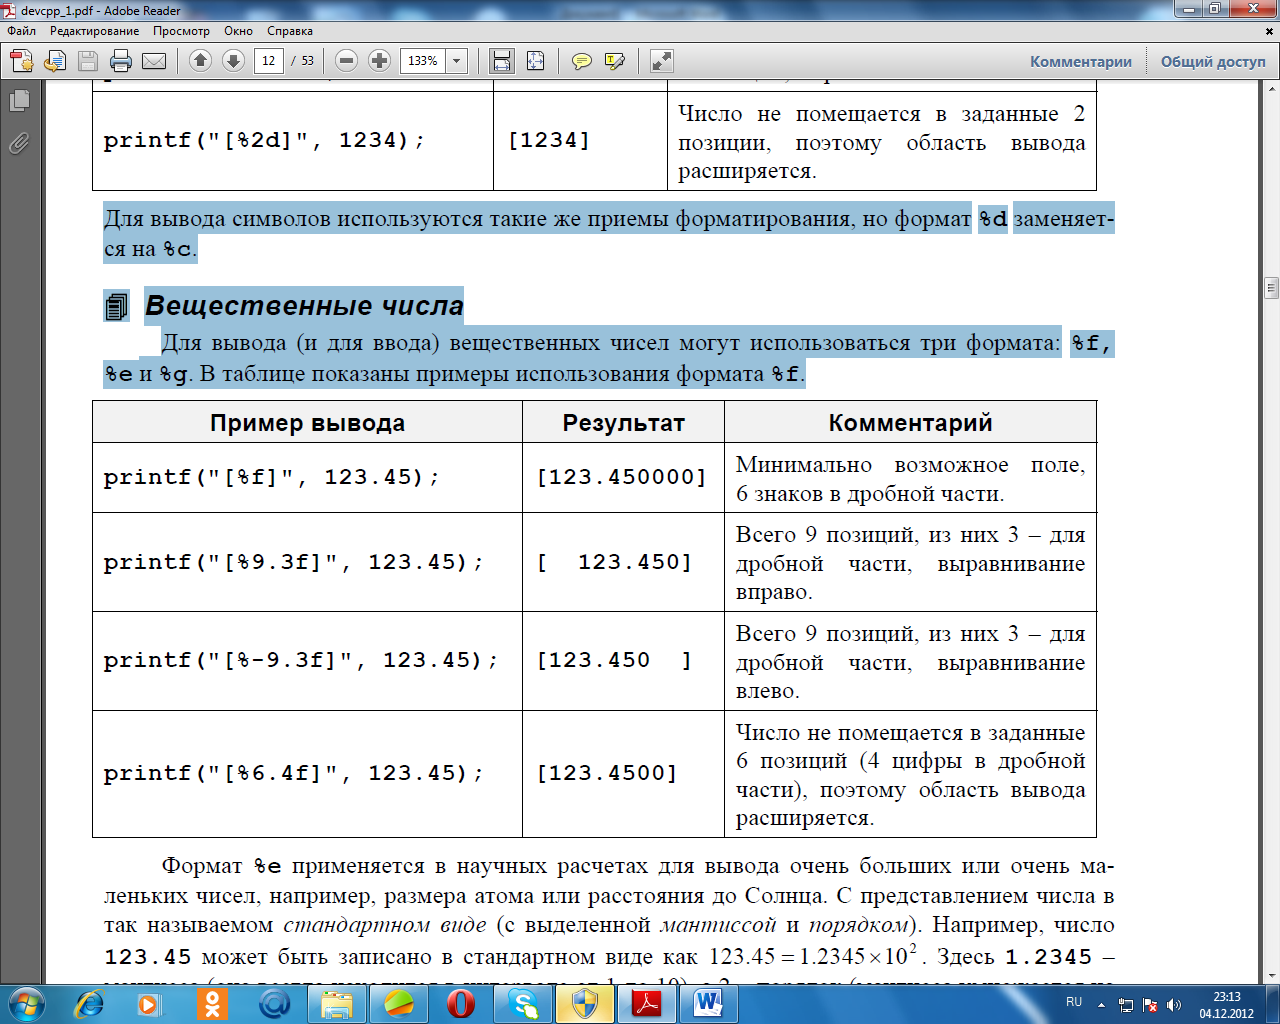The width and height of the screenshot is (1280, 1024).
Task: Click the result cell '[123.450000]'
Action: click(622, 477)
